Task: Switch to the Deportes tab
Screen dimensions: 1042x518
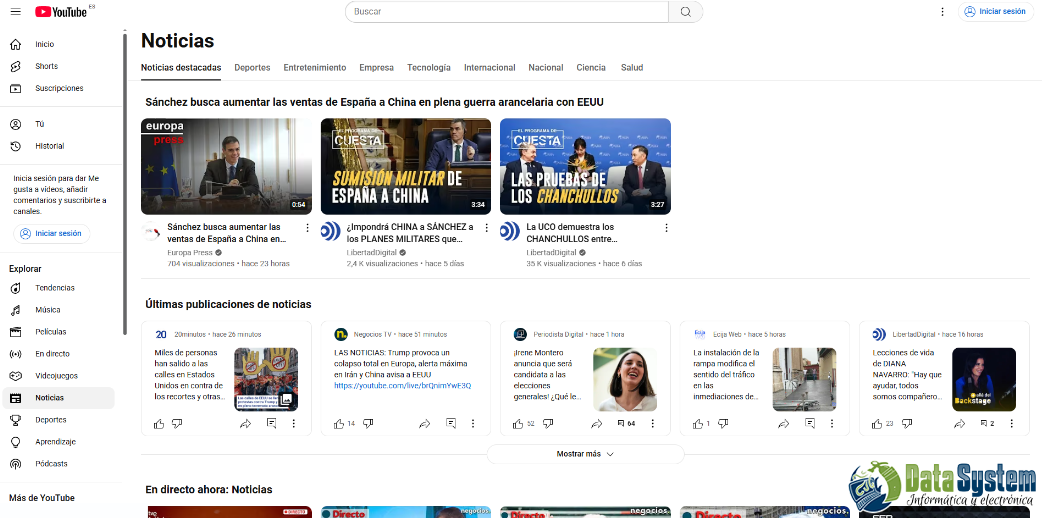Action: click(x=252, y=67)
